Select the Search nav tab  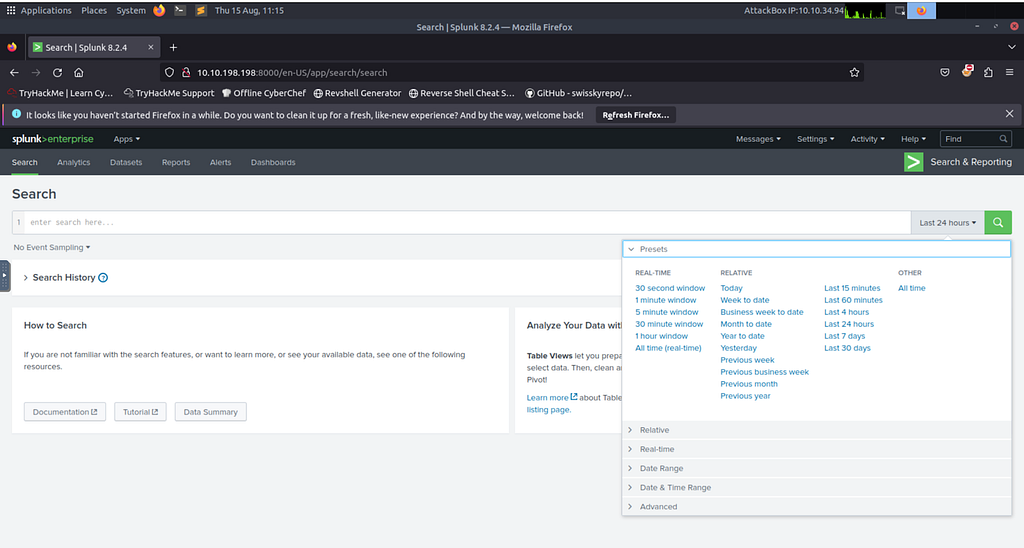pos(25,162)
